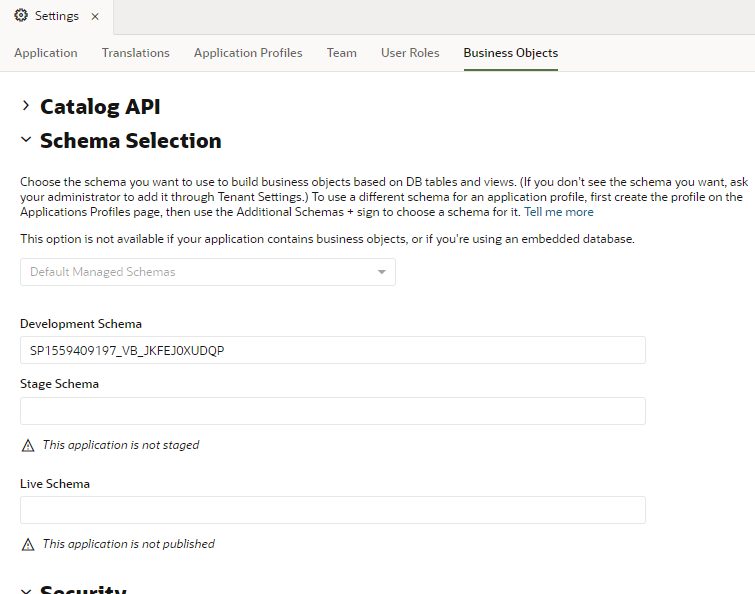Screen dimensions: 755x594
Task: Switch to the Application tab
Action: click(46, 53)
